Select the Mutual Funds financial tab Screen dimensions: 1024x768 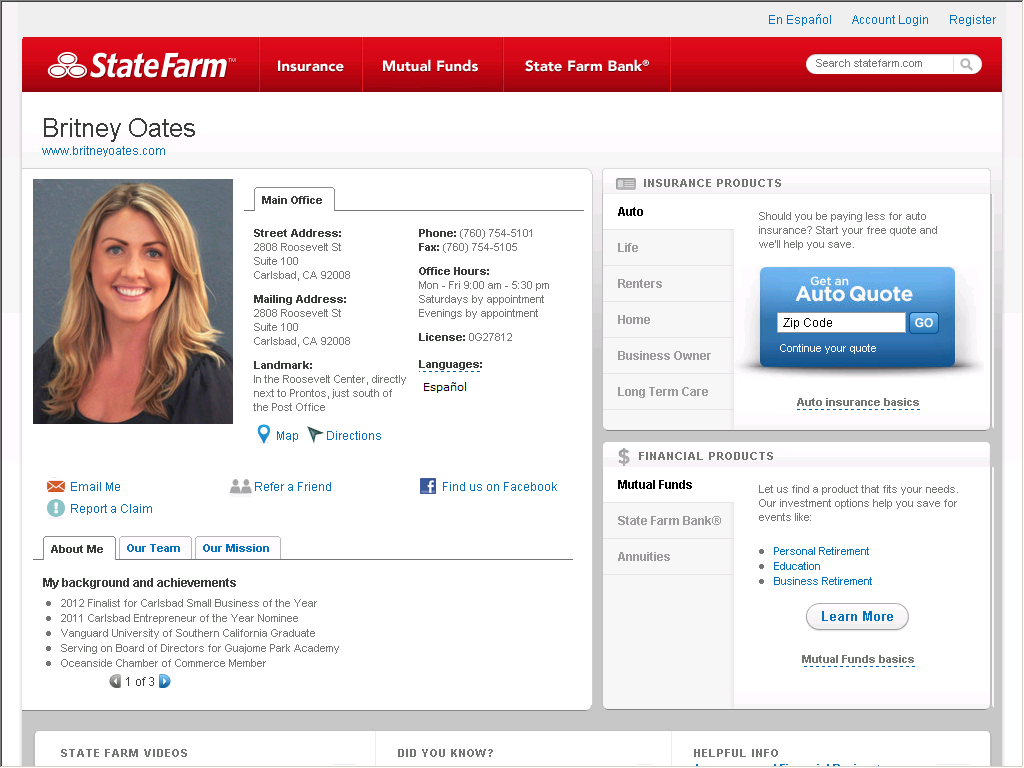[x=669, y=485]
